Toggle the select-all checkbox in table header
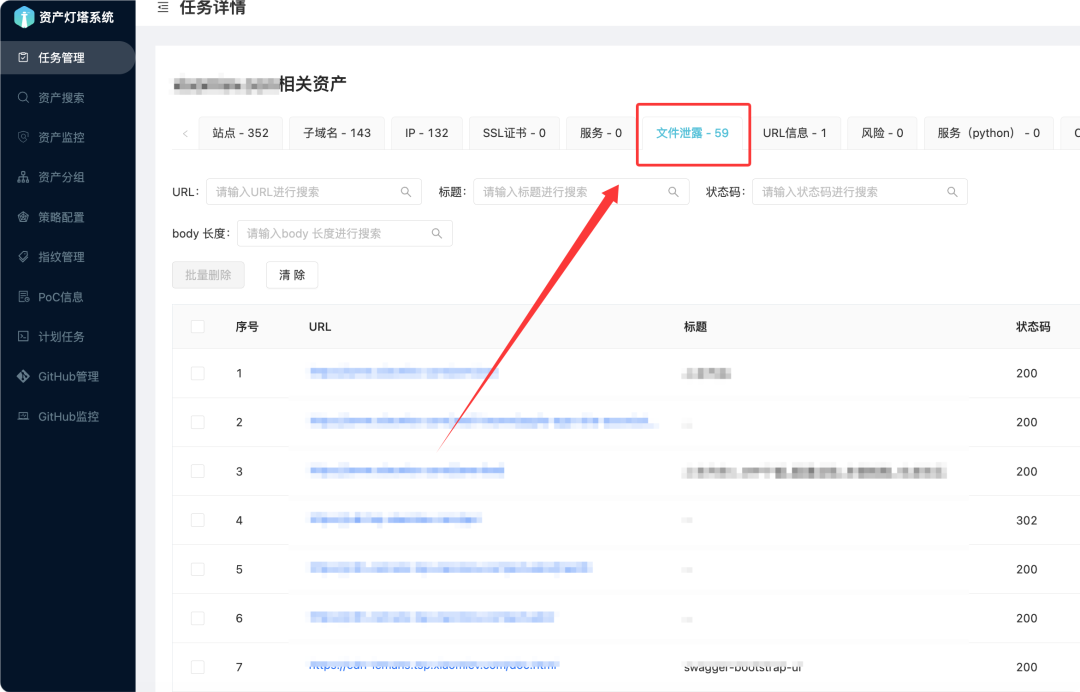Viewport: 1080px width, 692px height. coord(198,326)
